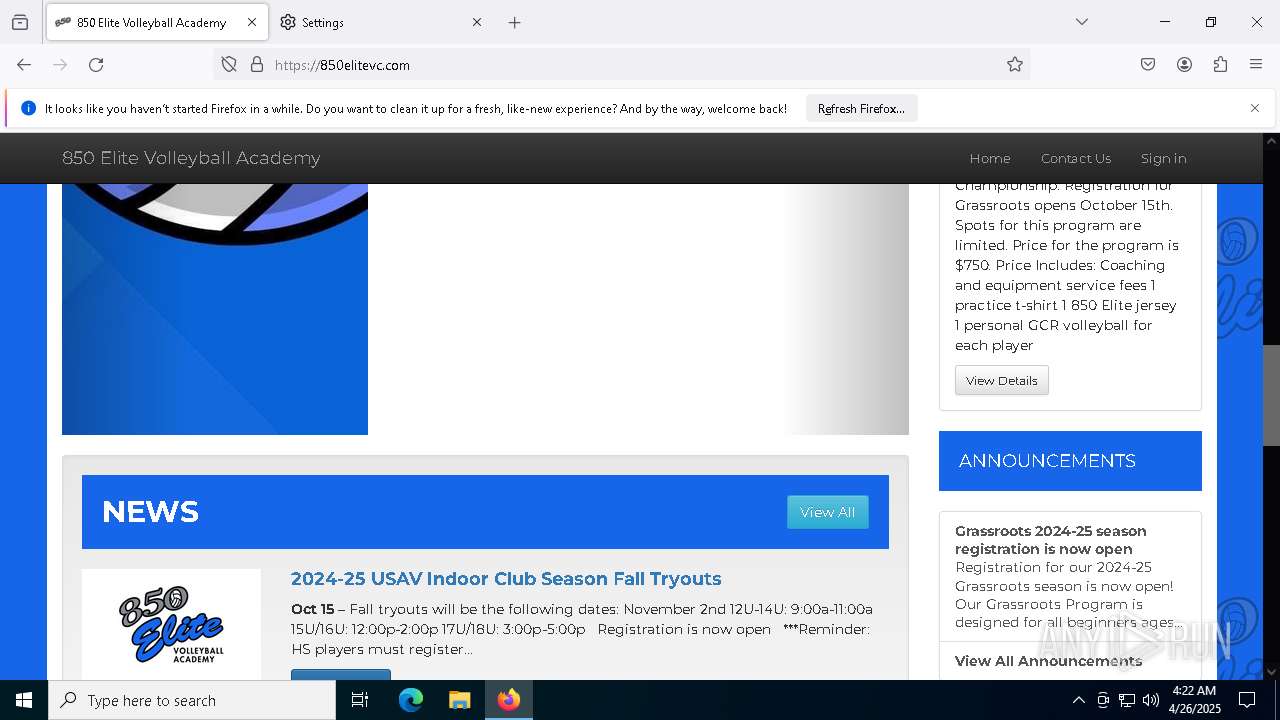
Task: Launch Microsoft Edge from taskbar
Action: tap(411, 700)
